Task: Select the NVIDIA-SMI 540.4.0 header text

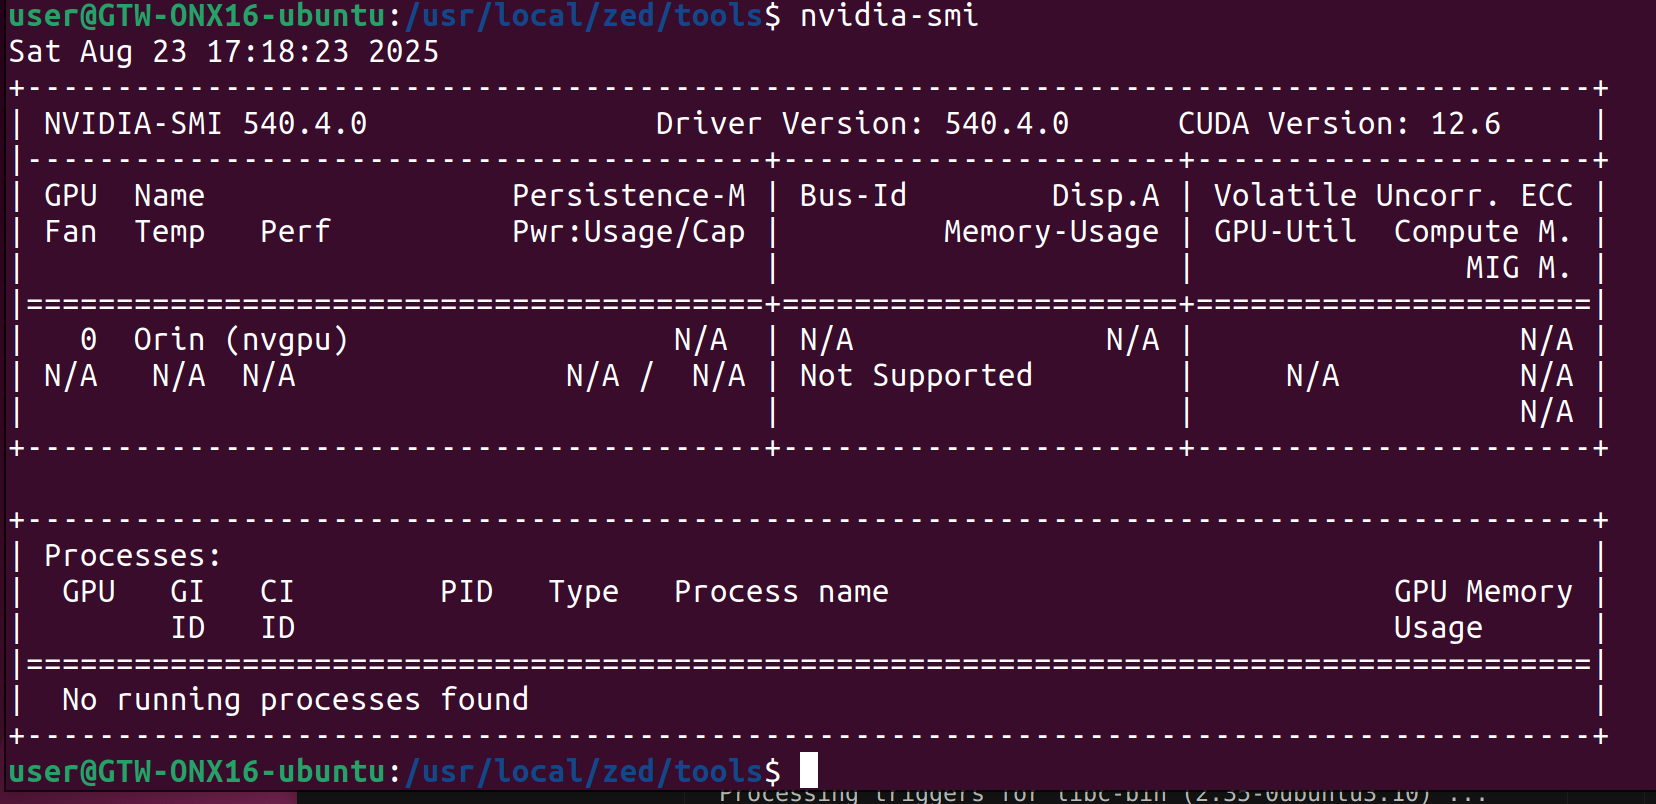Action: click(x=205, y=124)
